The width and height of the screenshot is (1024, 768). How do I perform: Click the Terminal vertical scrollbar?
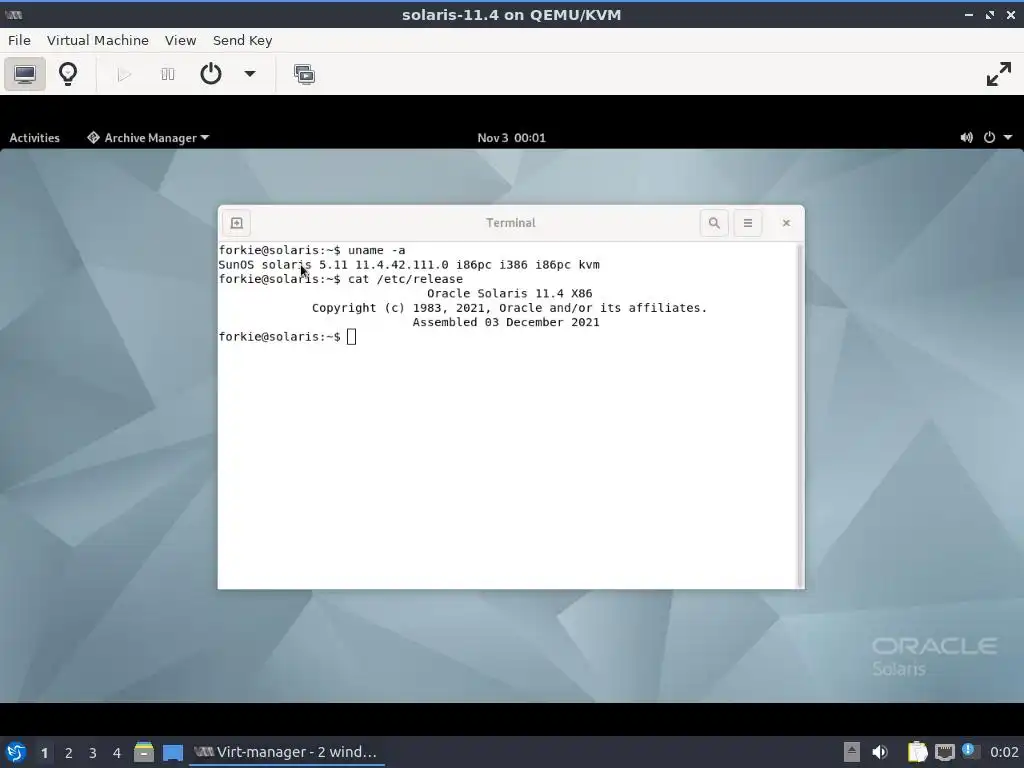pyautogui.click(x=799, y=415)
